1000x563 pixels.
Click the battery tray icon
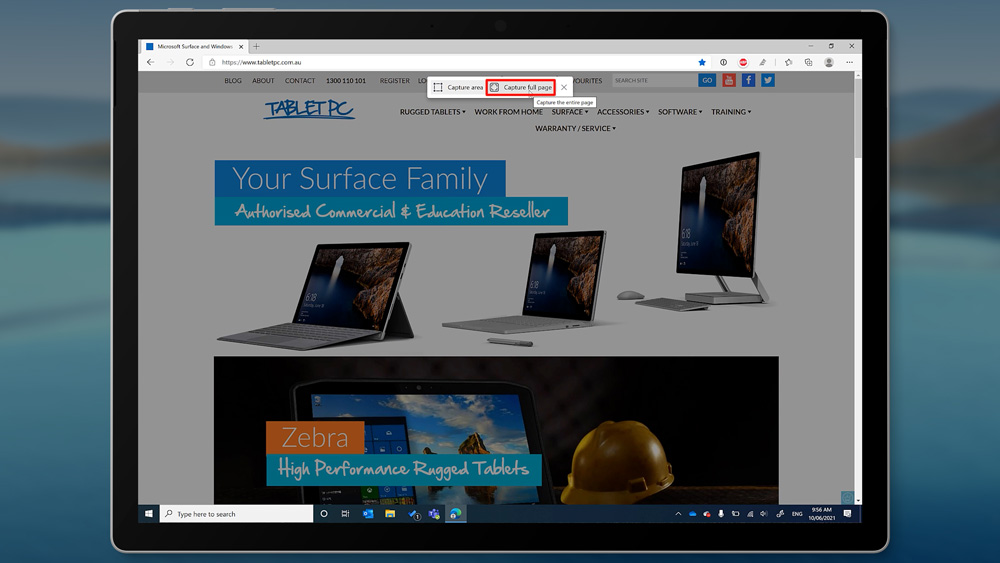click(x=735, y=514)
